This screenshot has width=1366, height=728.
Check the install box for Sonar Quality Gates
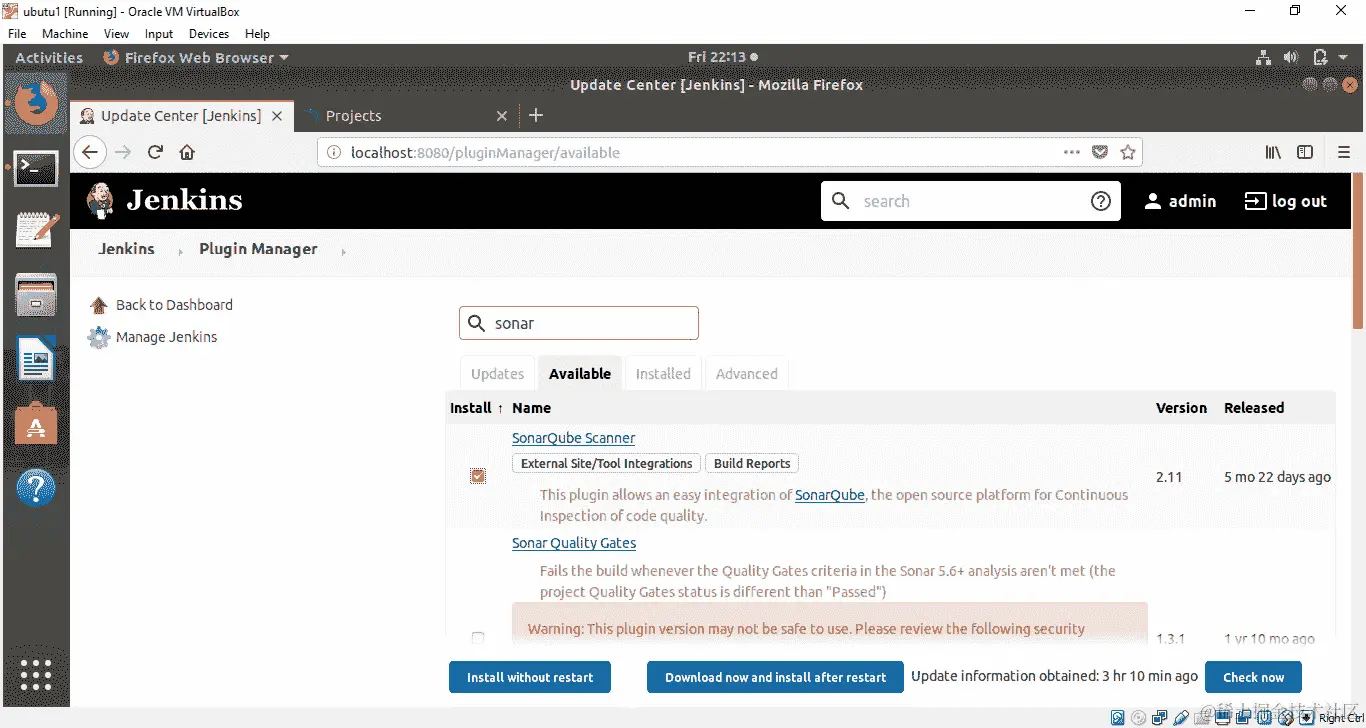[478, 637]
